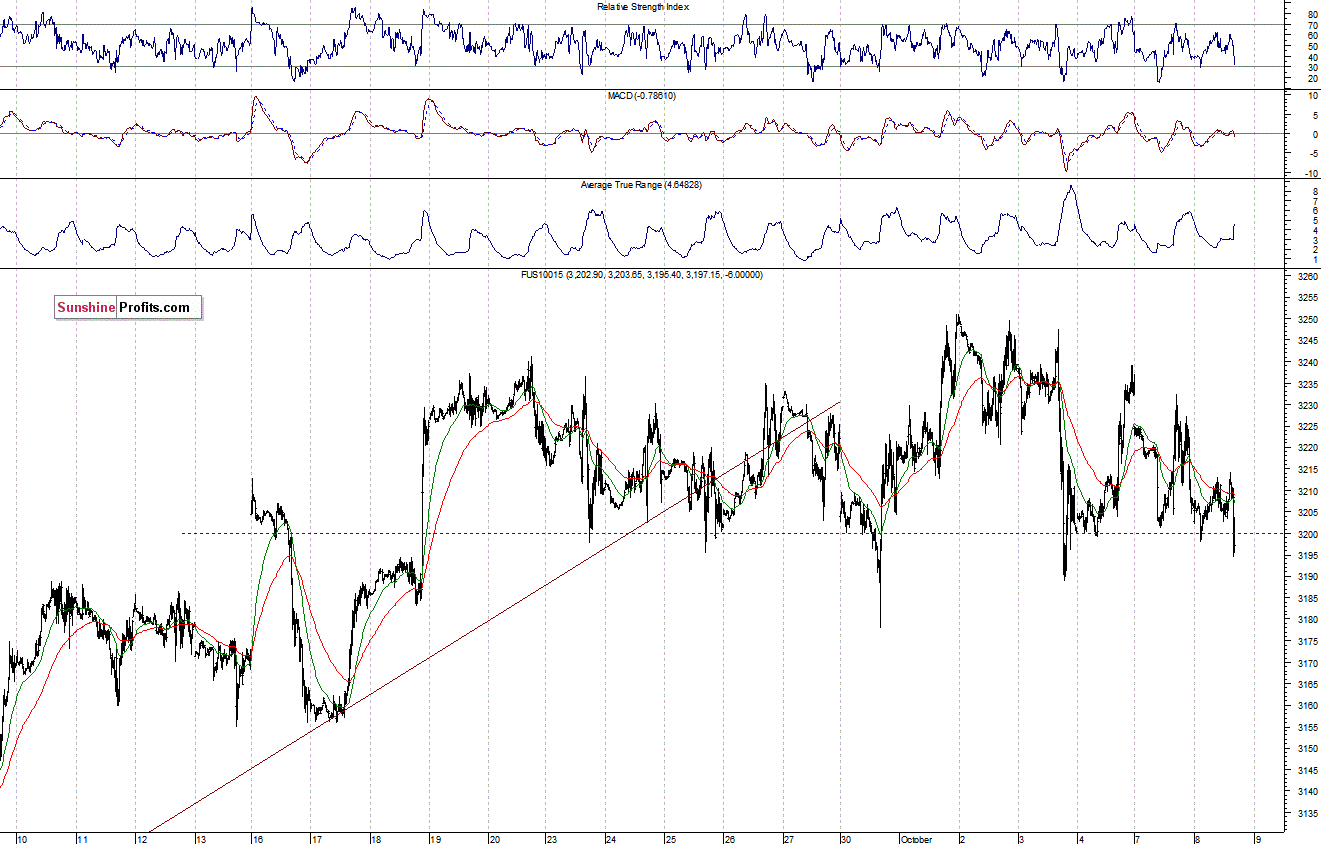Click the 'Relative Strength Index' panel title
This screenshot has height=844, width=1321.
tap(643, 7)
